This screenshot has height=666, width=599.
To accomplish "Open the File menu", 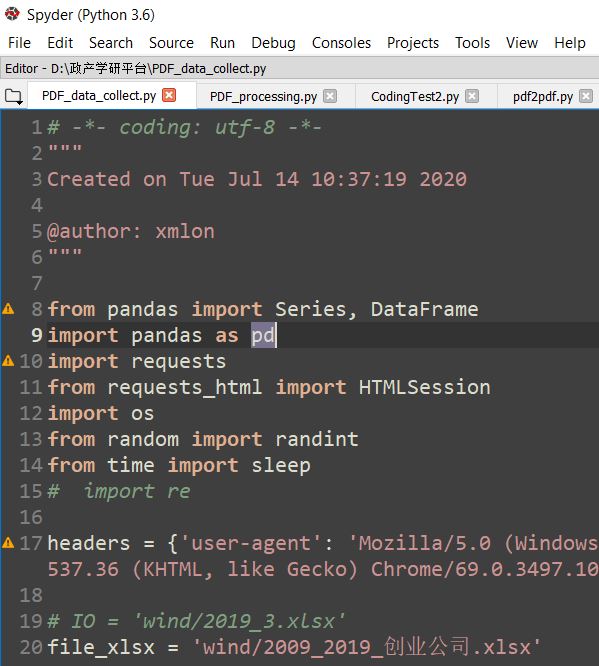I will [19, 43].
